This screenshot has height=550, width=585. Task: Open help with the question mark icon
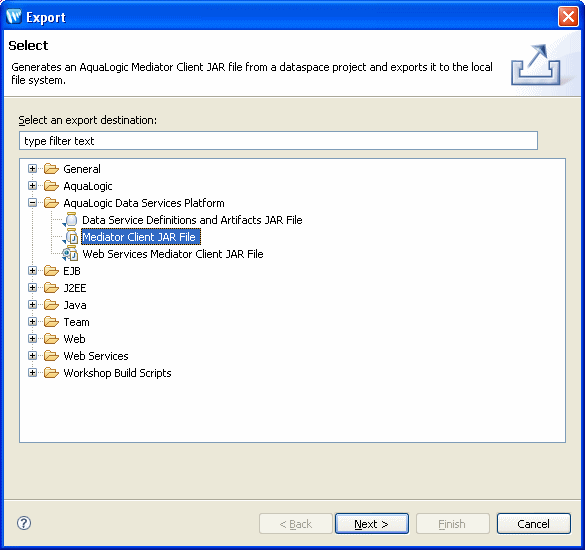click(24, 523)
